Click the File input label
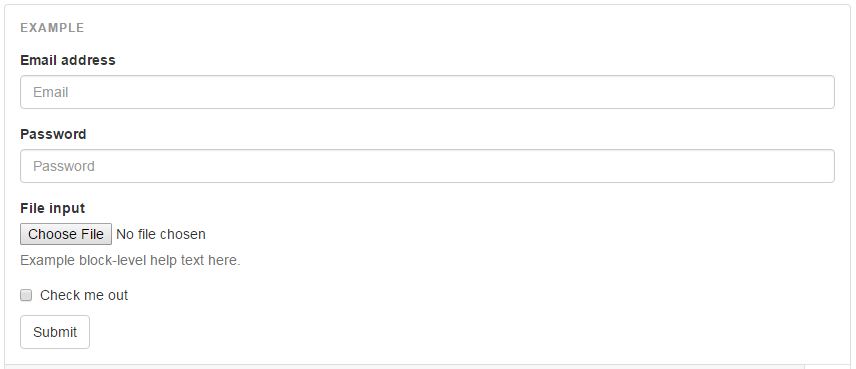The width and height of the screenshot is (856, 369). 52,209
